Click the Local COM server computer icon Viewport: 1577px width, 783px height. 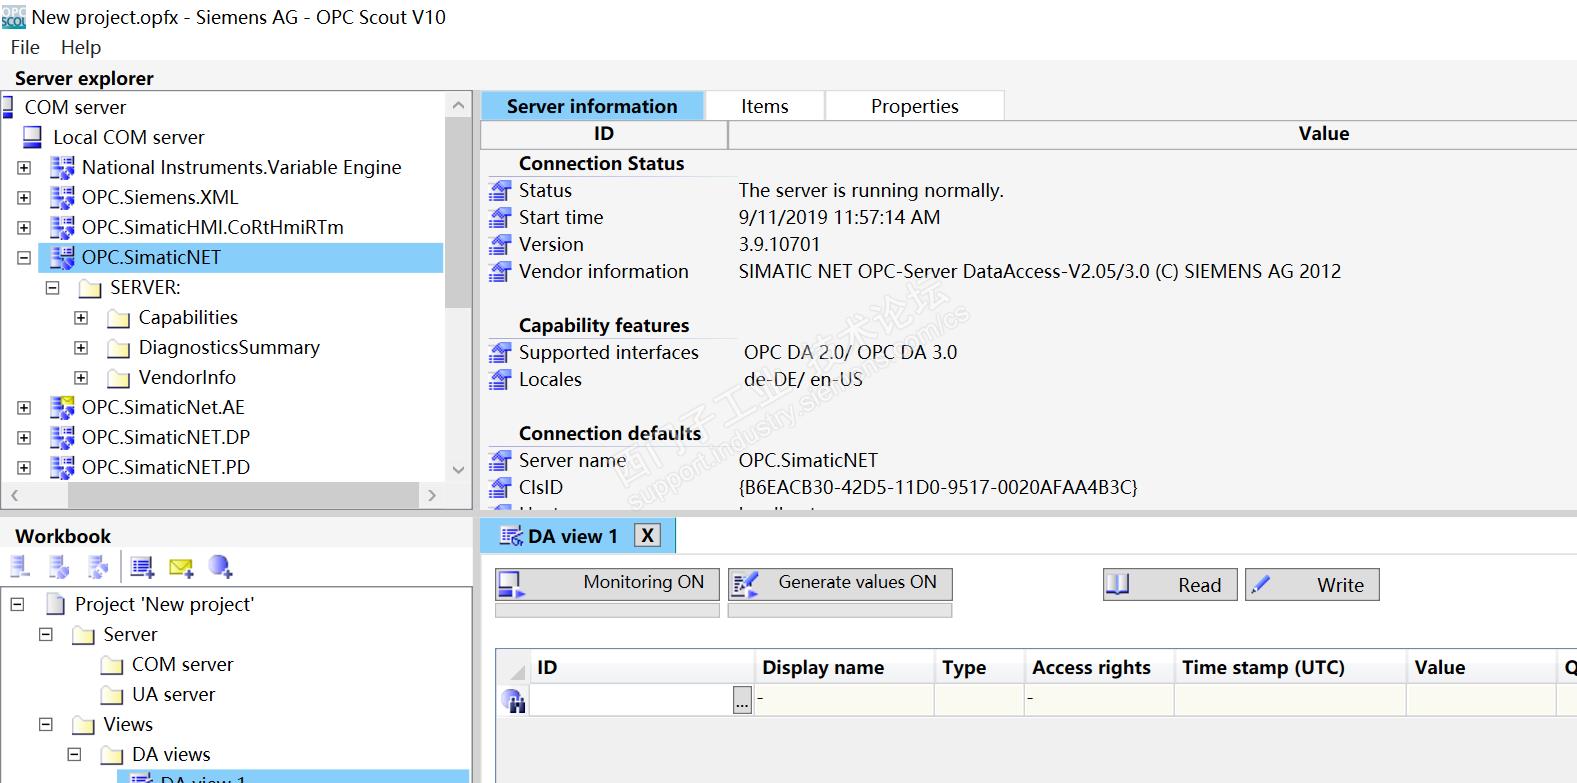(33, 137)
